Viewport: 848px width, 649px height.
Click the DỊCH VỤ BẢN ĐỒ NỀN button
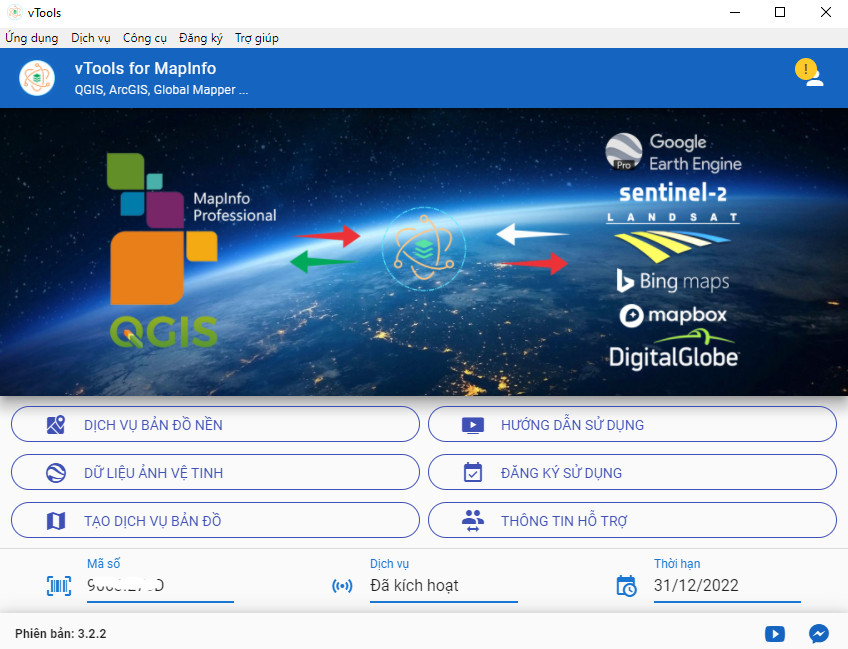tap(215, 425)
